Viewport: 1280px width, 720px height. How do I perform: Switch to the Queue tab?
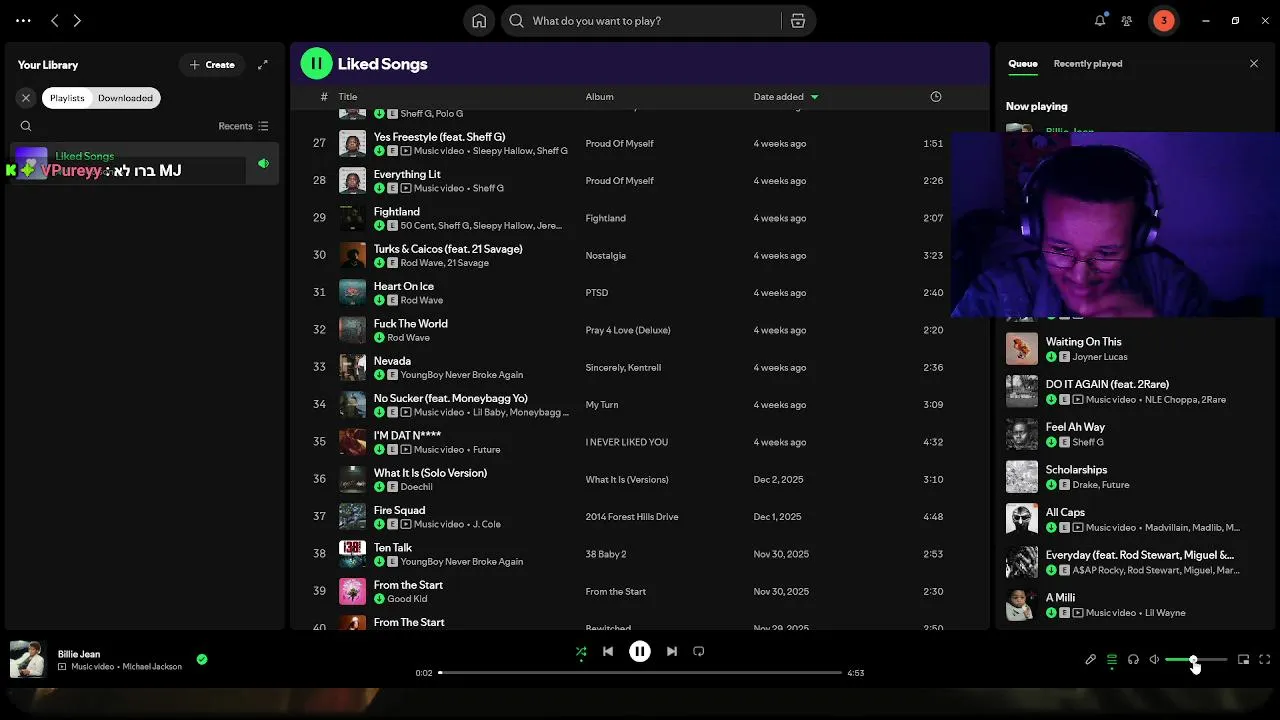1022,64
